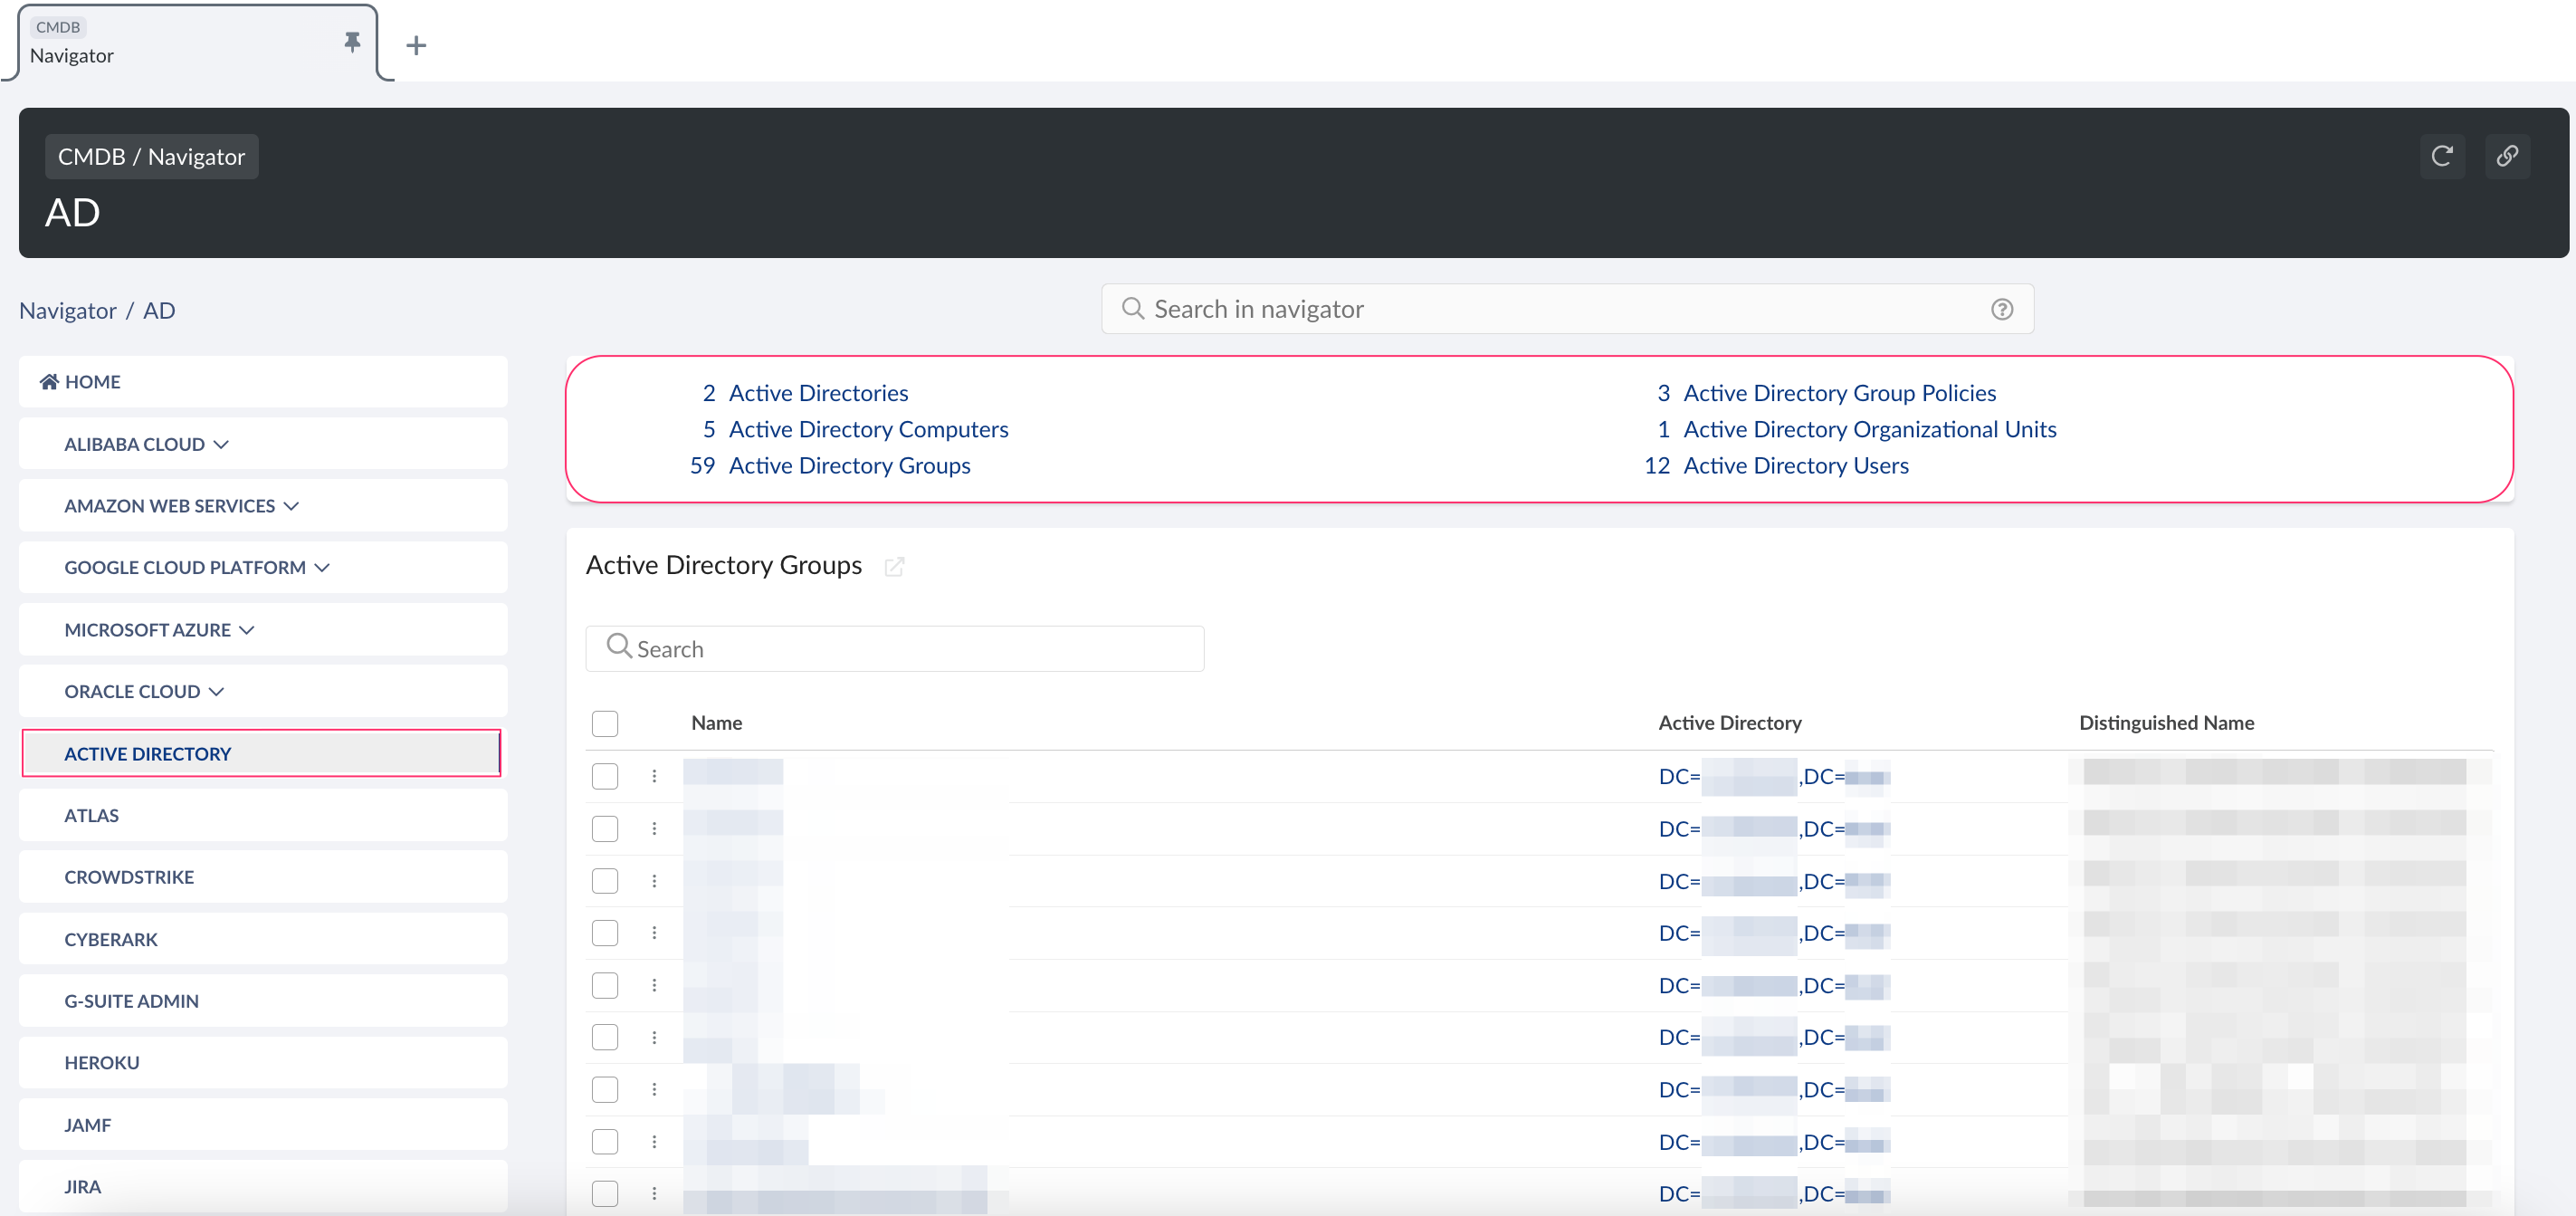
Task: Check the first group row checkbox
Action: pyautogui.click(x=605, y=776)
